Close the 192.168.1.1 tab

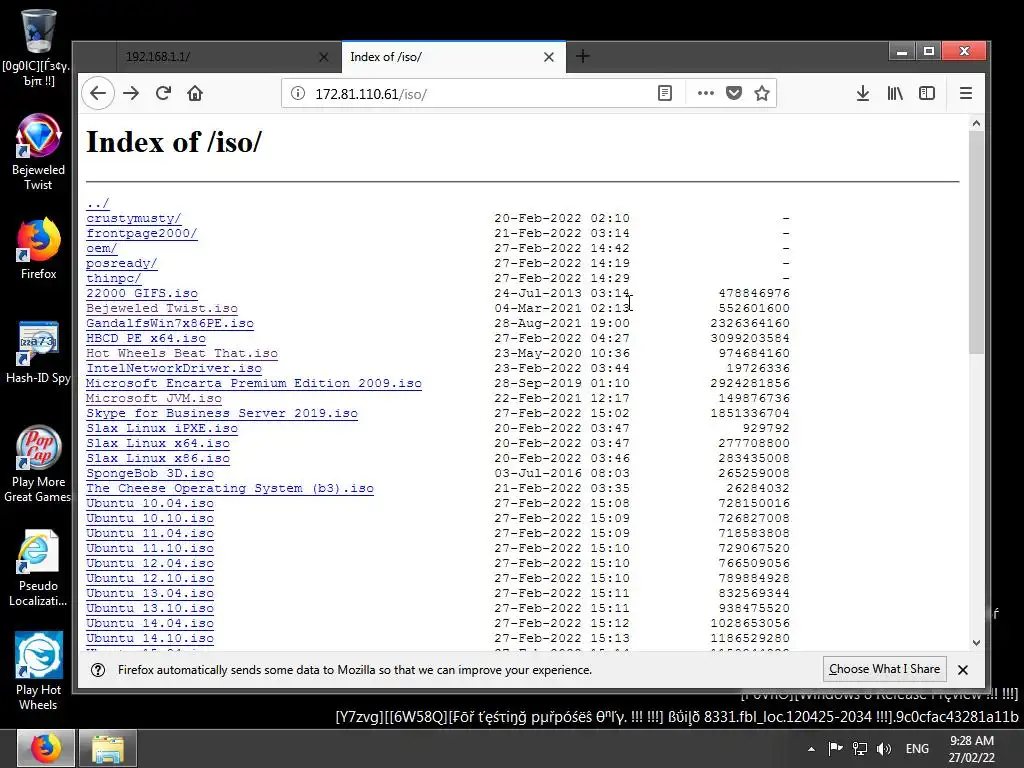323,57
